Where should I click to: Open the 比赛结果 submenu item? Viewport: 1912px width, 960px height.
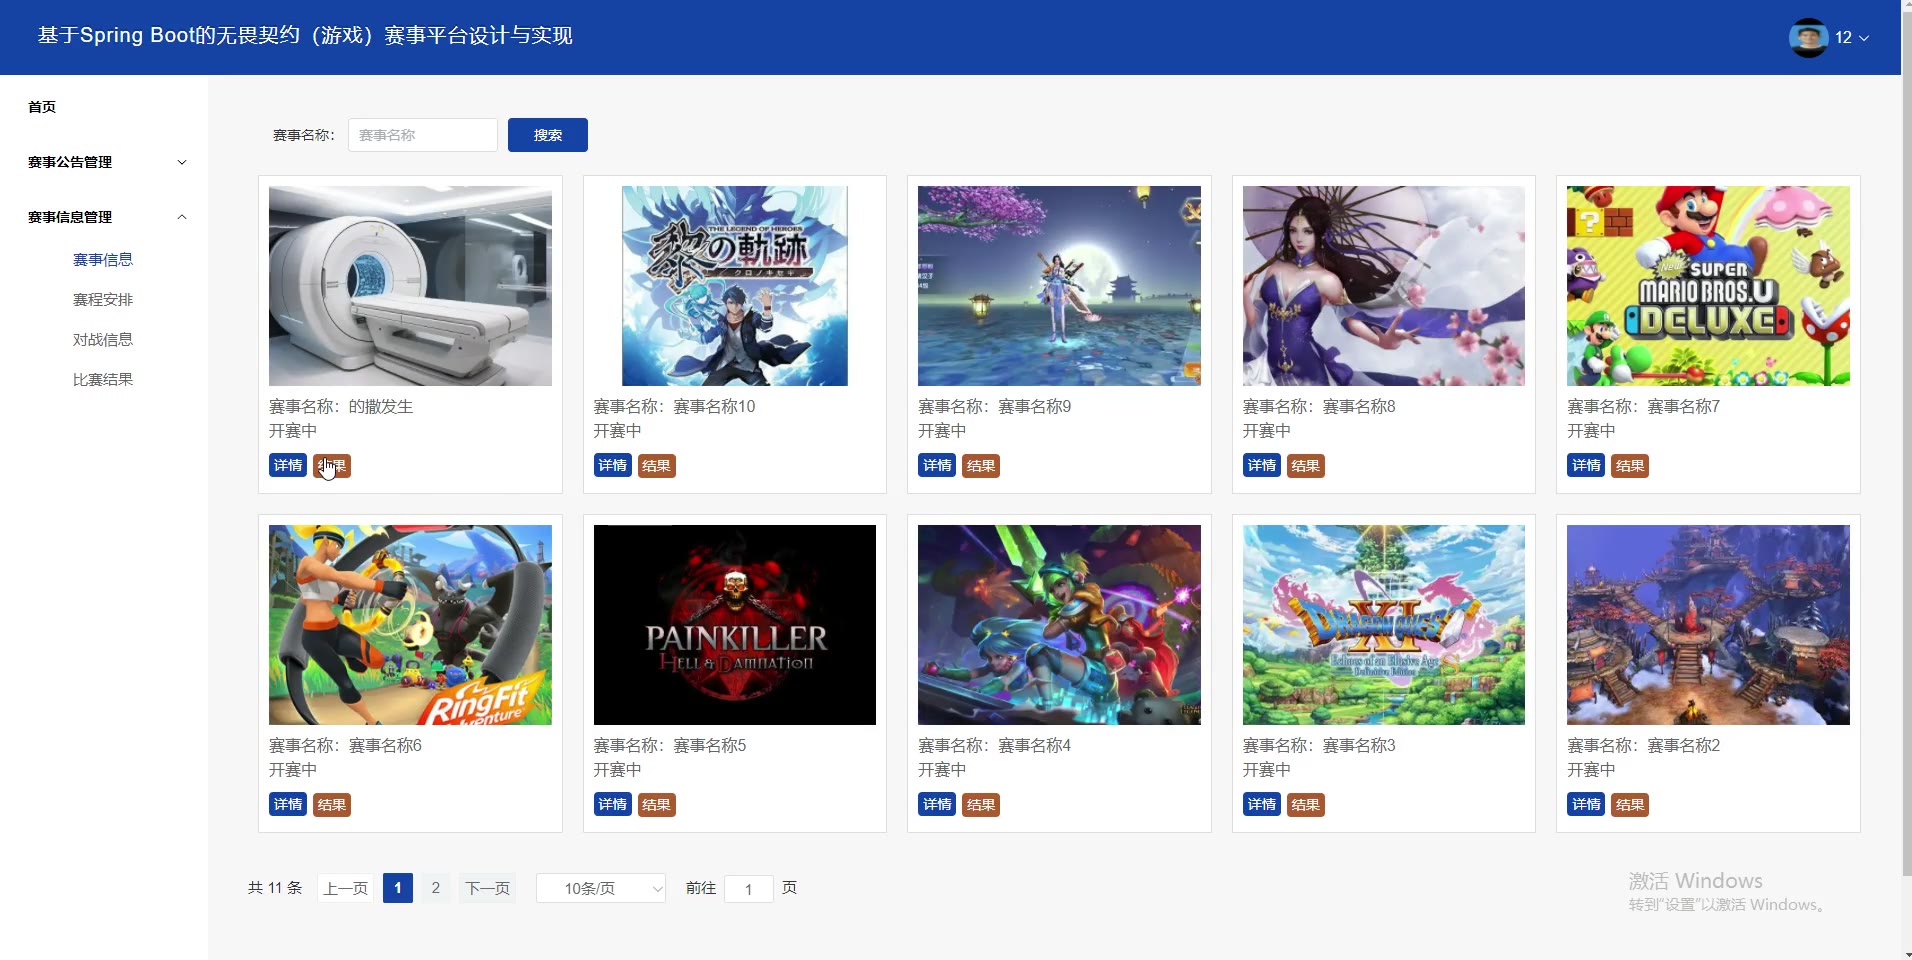point(103,379)
